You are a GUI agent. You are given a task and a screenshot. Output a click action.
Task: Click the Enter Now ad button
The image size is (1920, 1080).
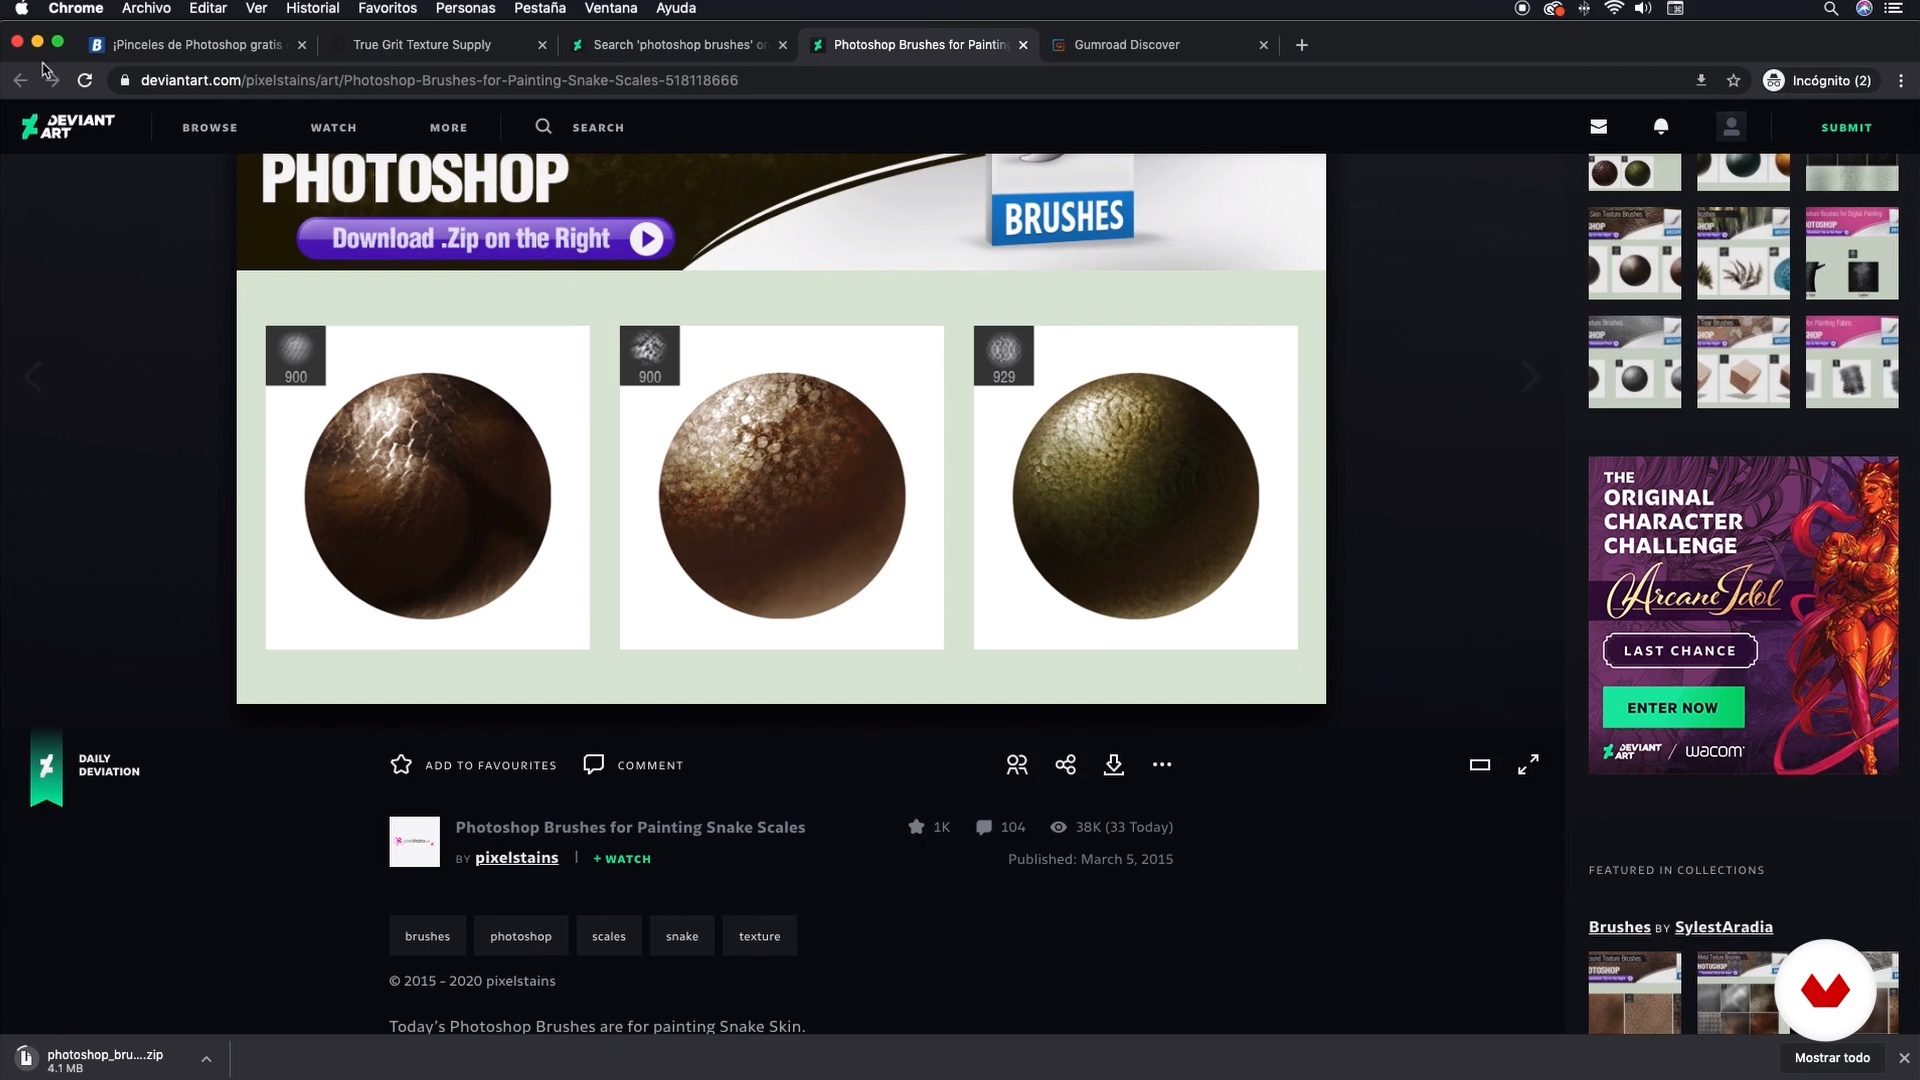click(x=1673, y=707)
